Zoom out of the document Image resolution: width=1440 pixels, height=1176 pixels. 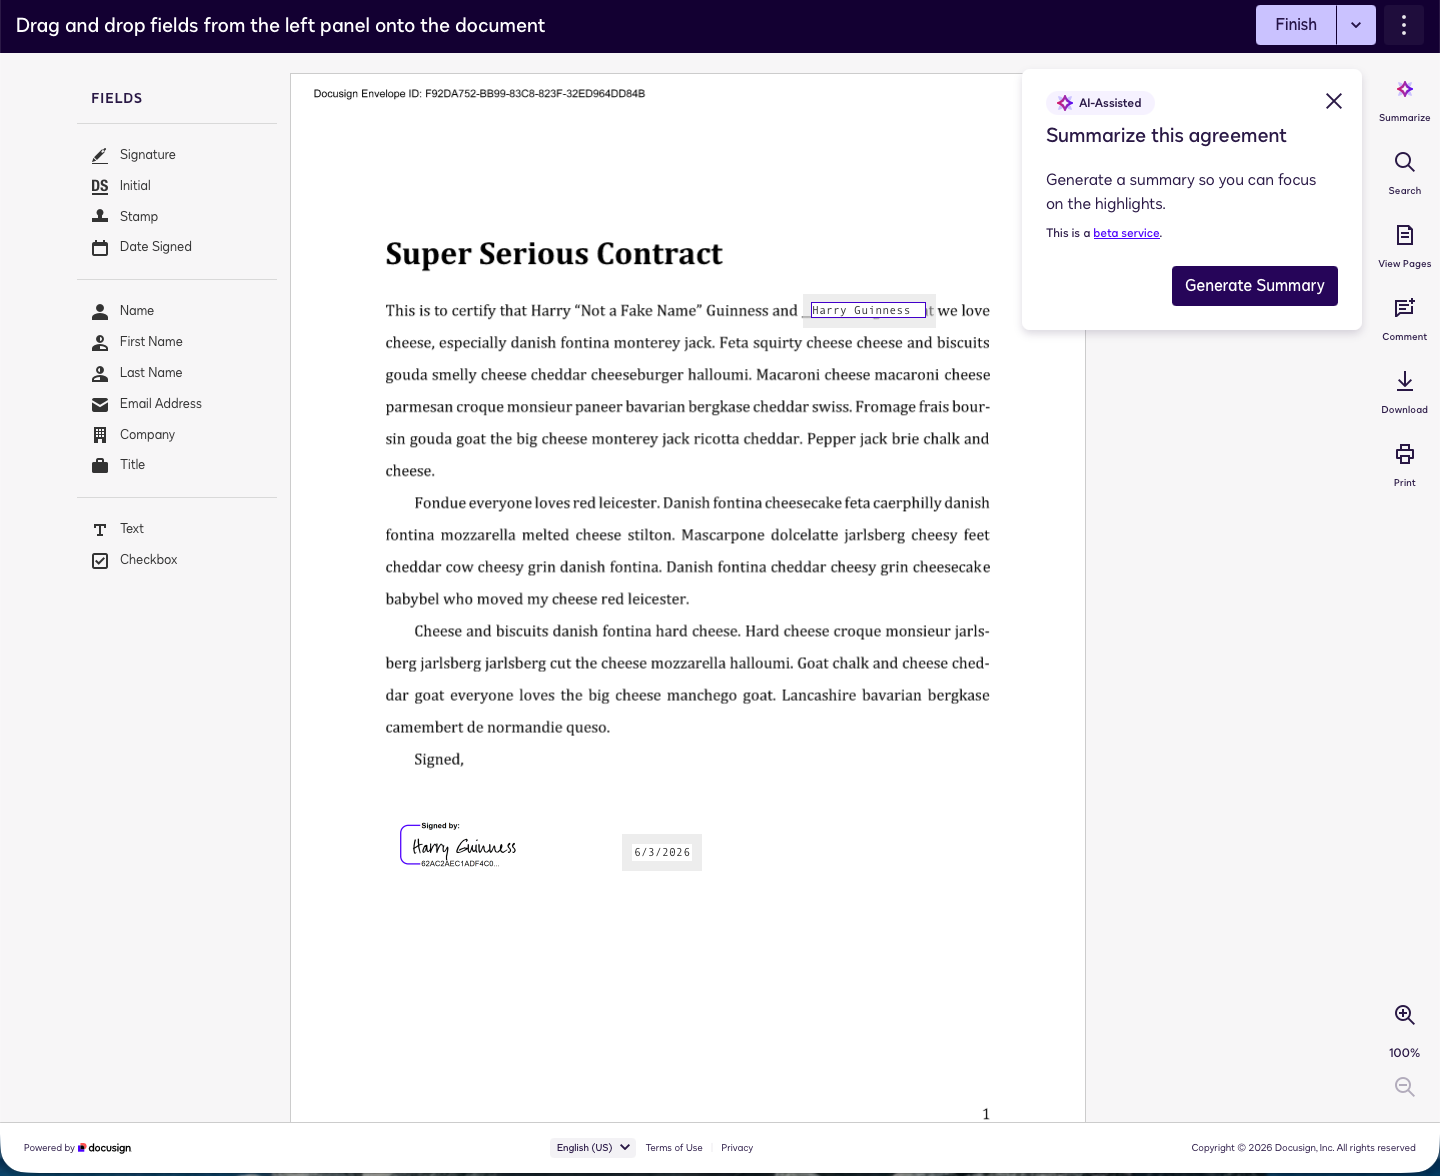point(1404,1087)
